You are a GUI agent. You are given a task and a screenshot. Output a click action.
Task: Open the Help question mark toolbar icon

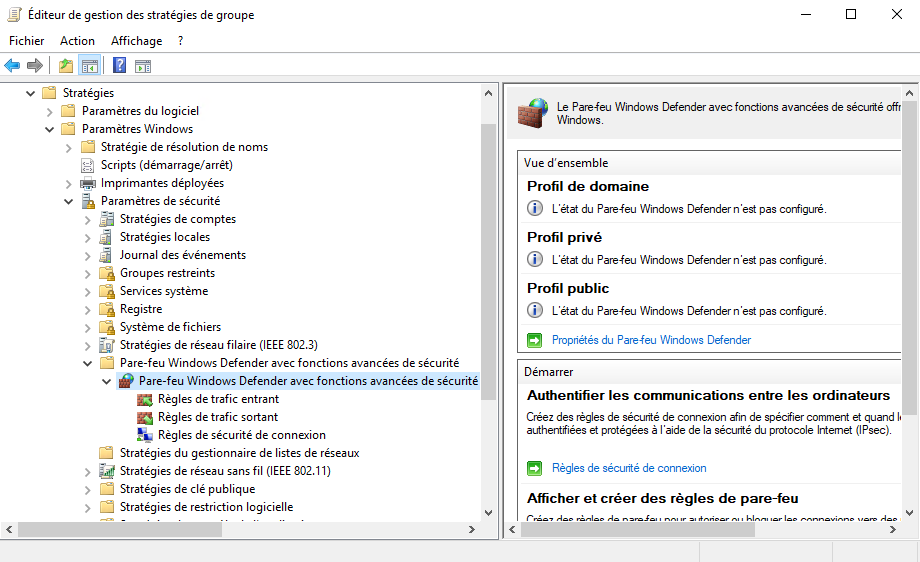tap(119, 65)
